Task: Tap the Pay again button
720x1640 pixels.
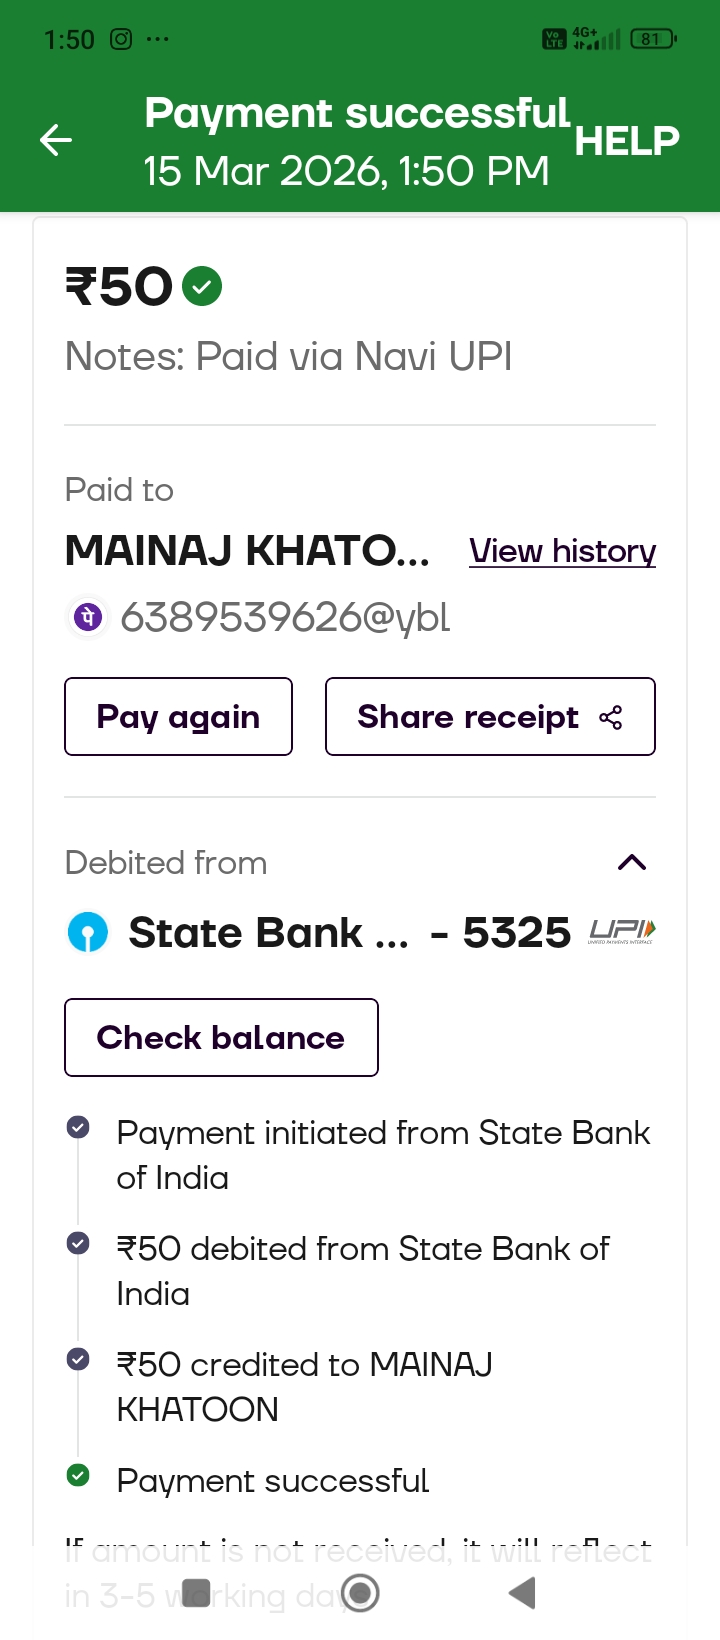Action: pyautogui.click(x=178, y=717)
